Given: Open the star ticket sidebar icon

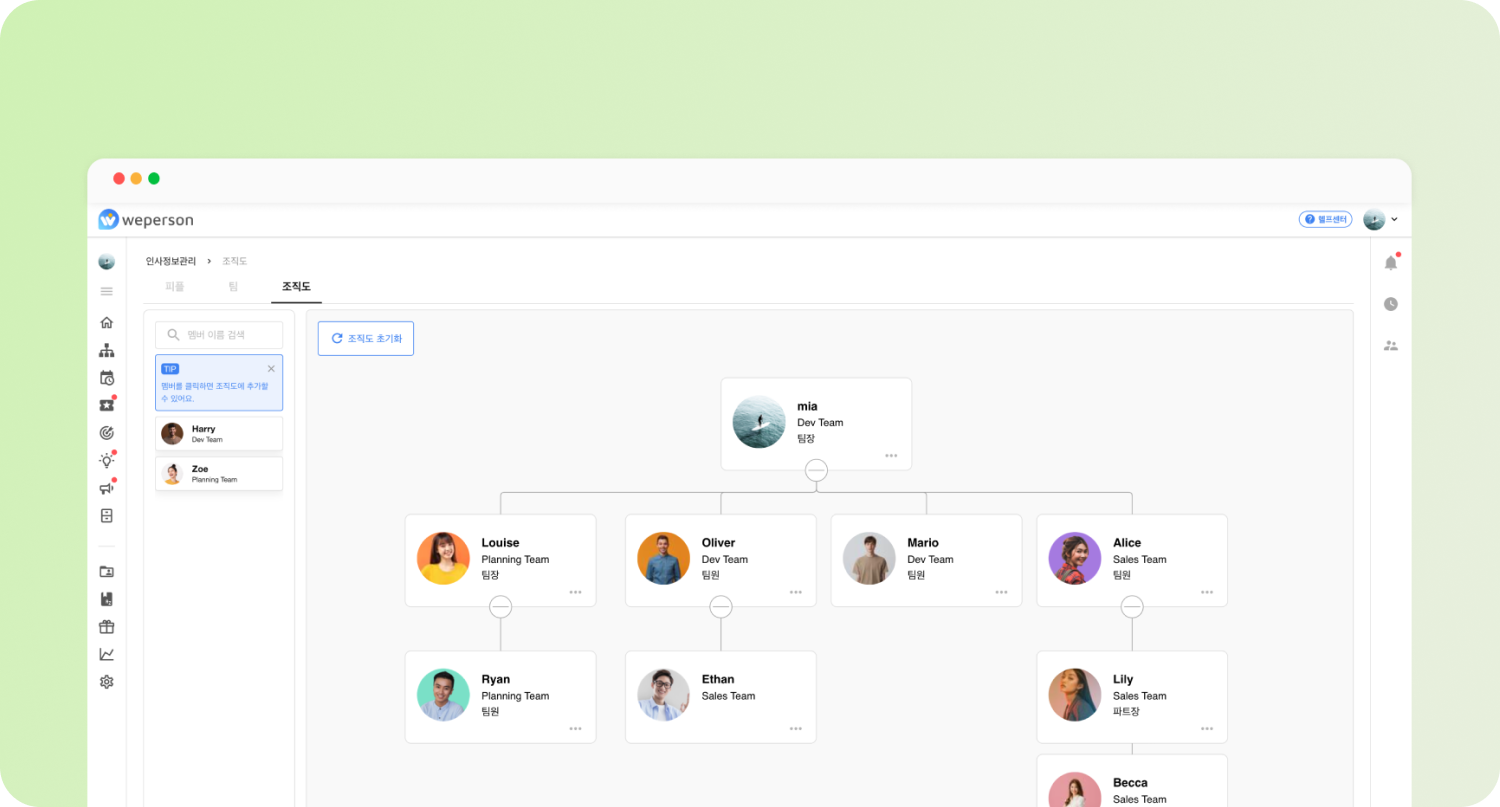Looking at the screenshot, I should [107, 405].
